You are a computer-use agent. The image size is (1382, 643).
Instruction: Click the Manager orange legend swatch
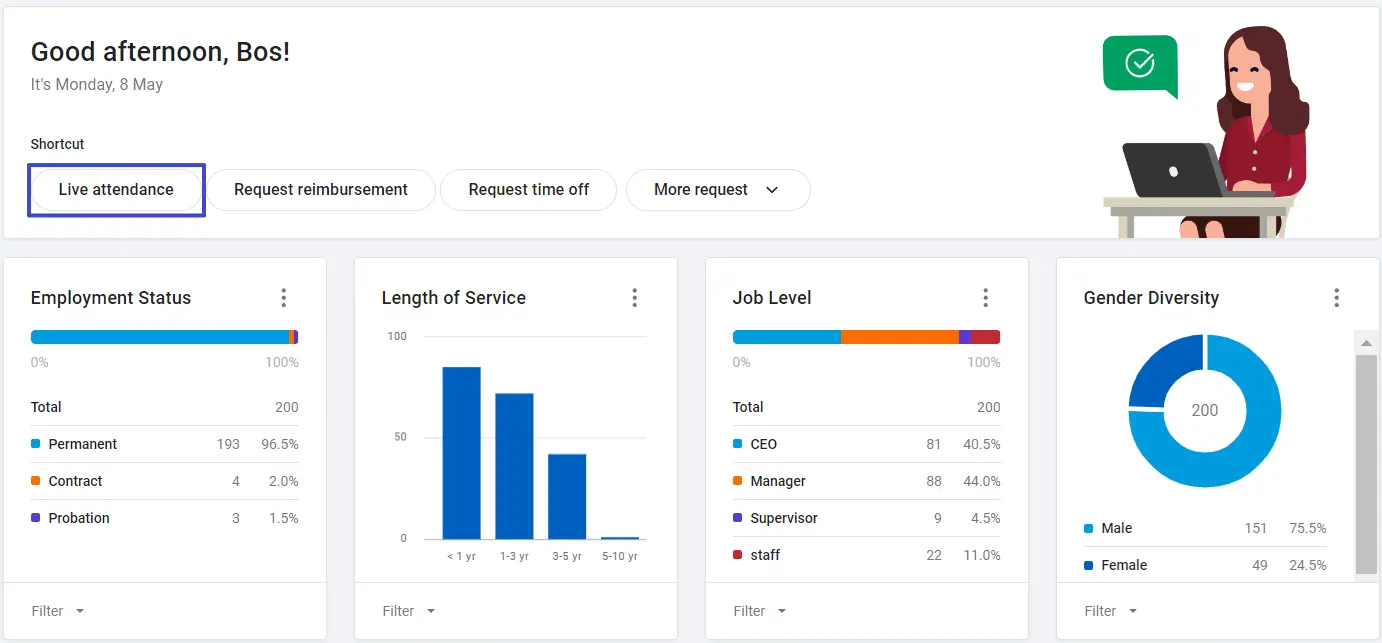point(738,481)
